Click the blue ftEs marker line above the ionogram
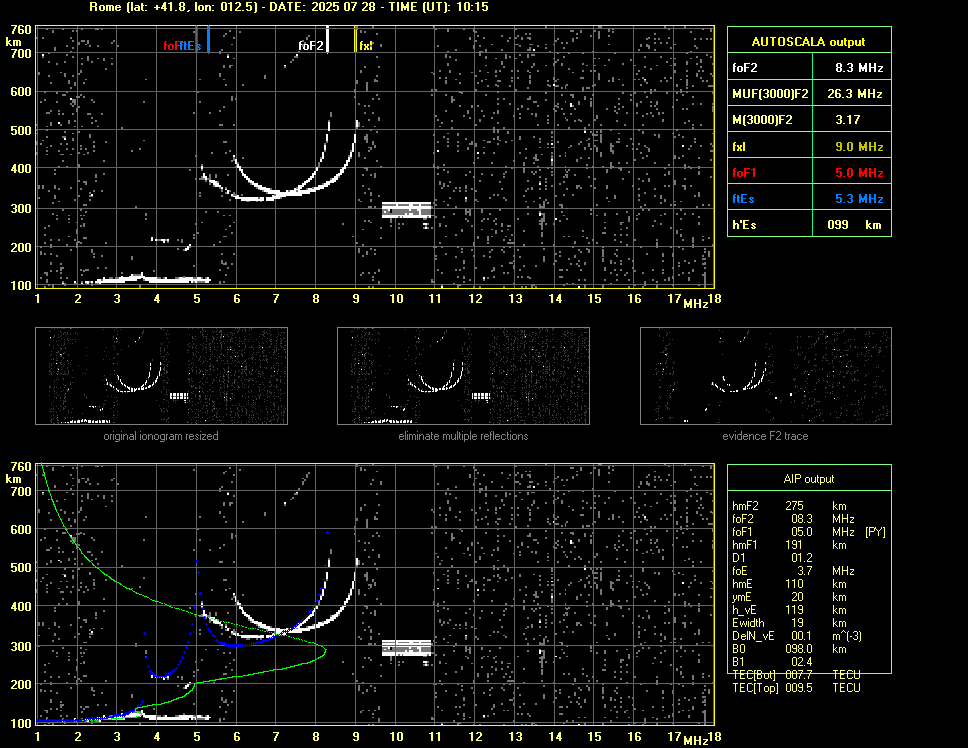The height and width of the screenshot is (748, 968). click(x=209, y=39)
